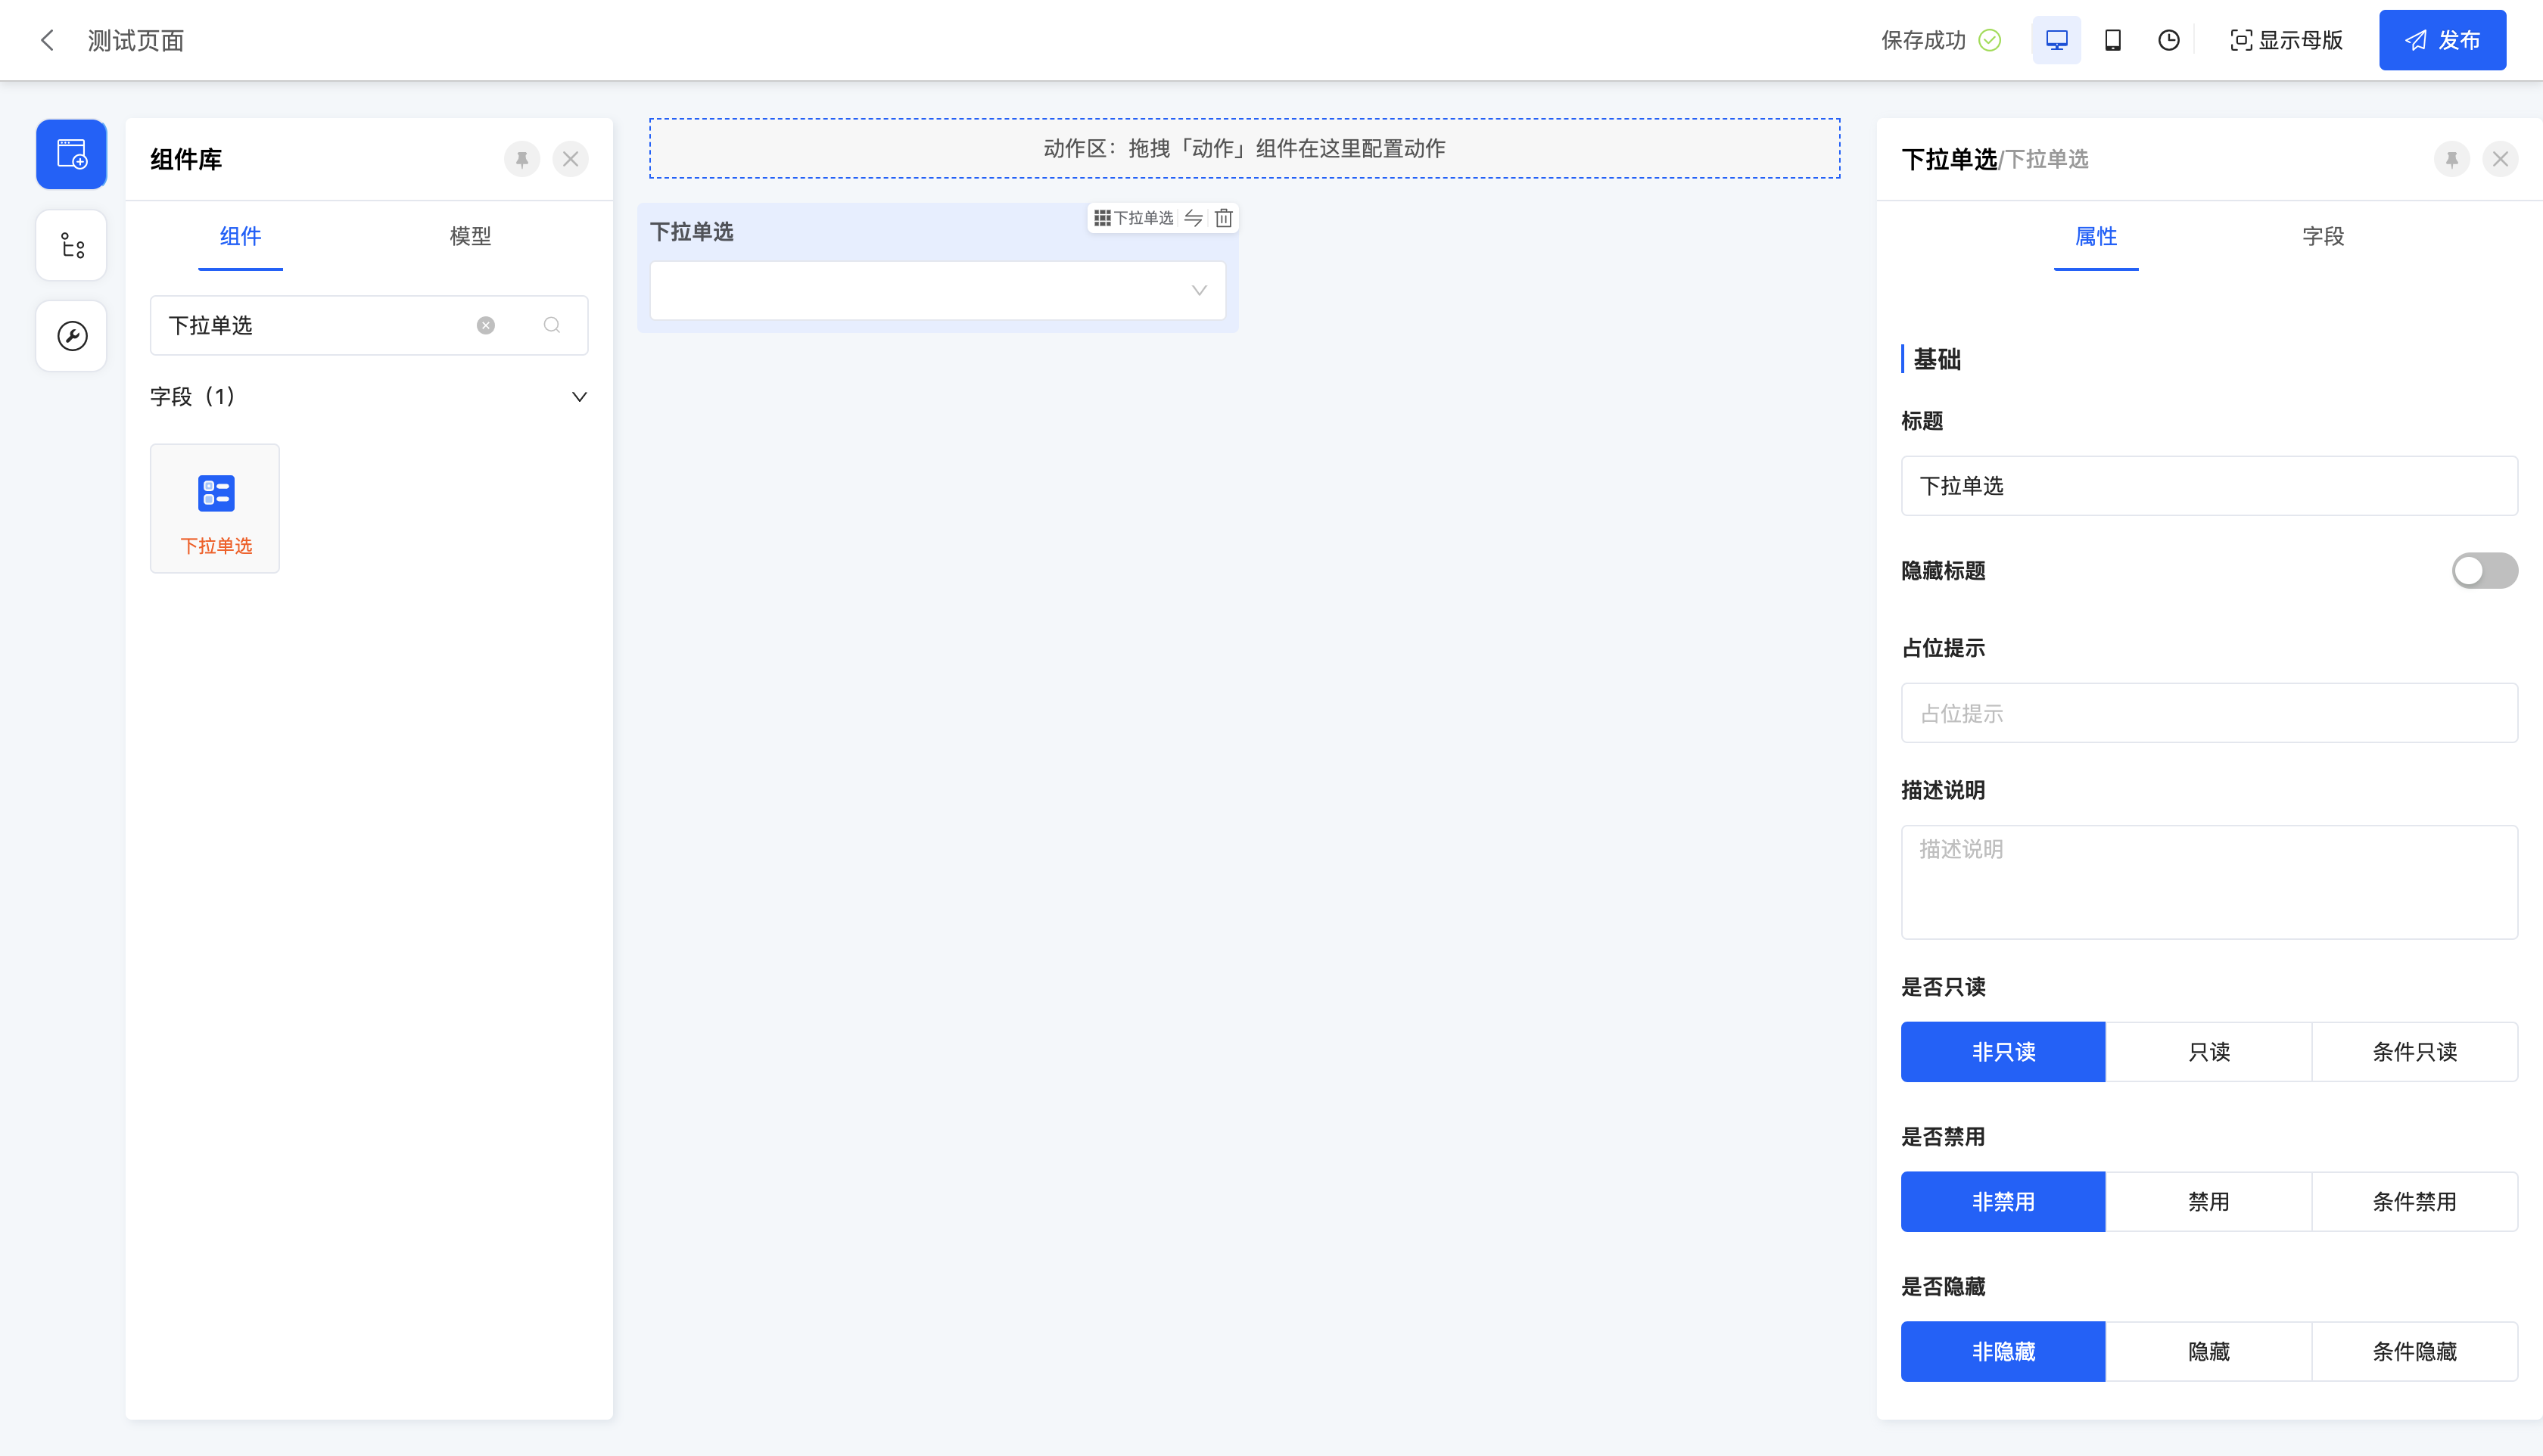
Task: Switch to the 模型 tab
Action: coord(470,236)
